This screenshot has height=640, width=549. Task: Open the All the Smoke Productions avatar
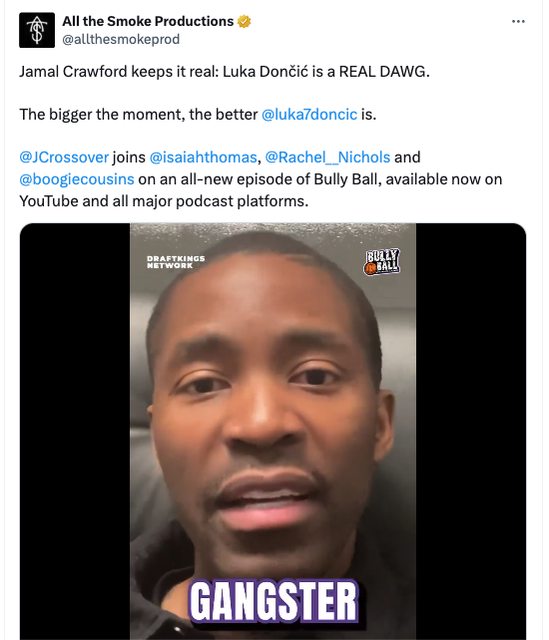point(37,30)
